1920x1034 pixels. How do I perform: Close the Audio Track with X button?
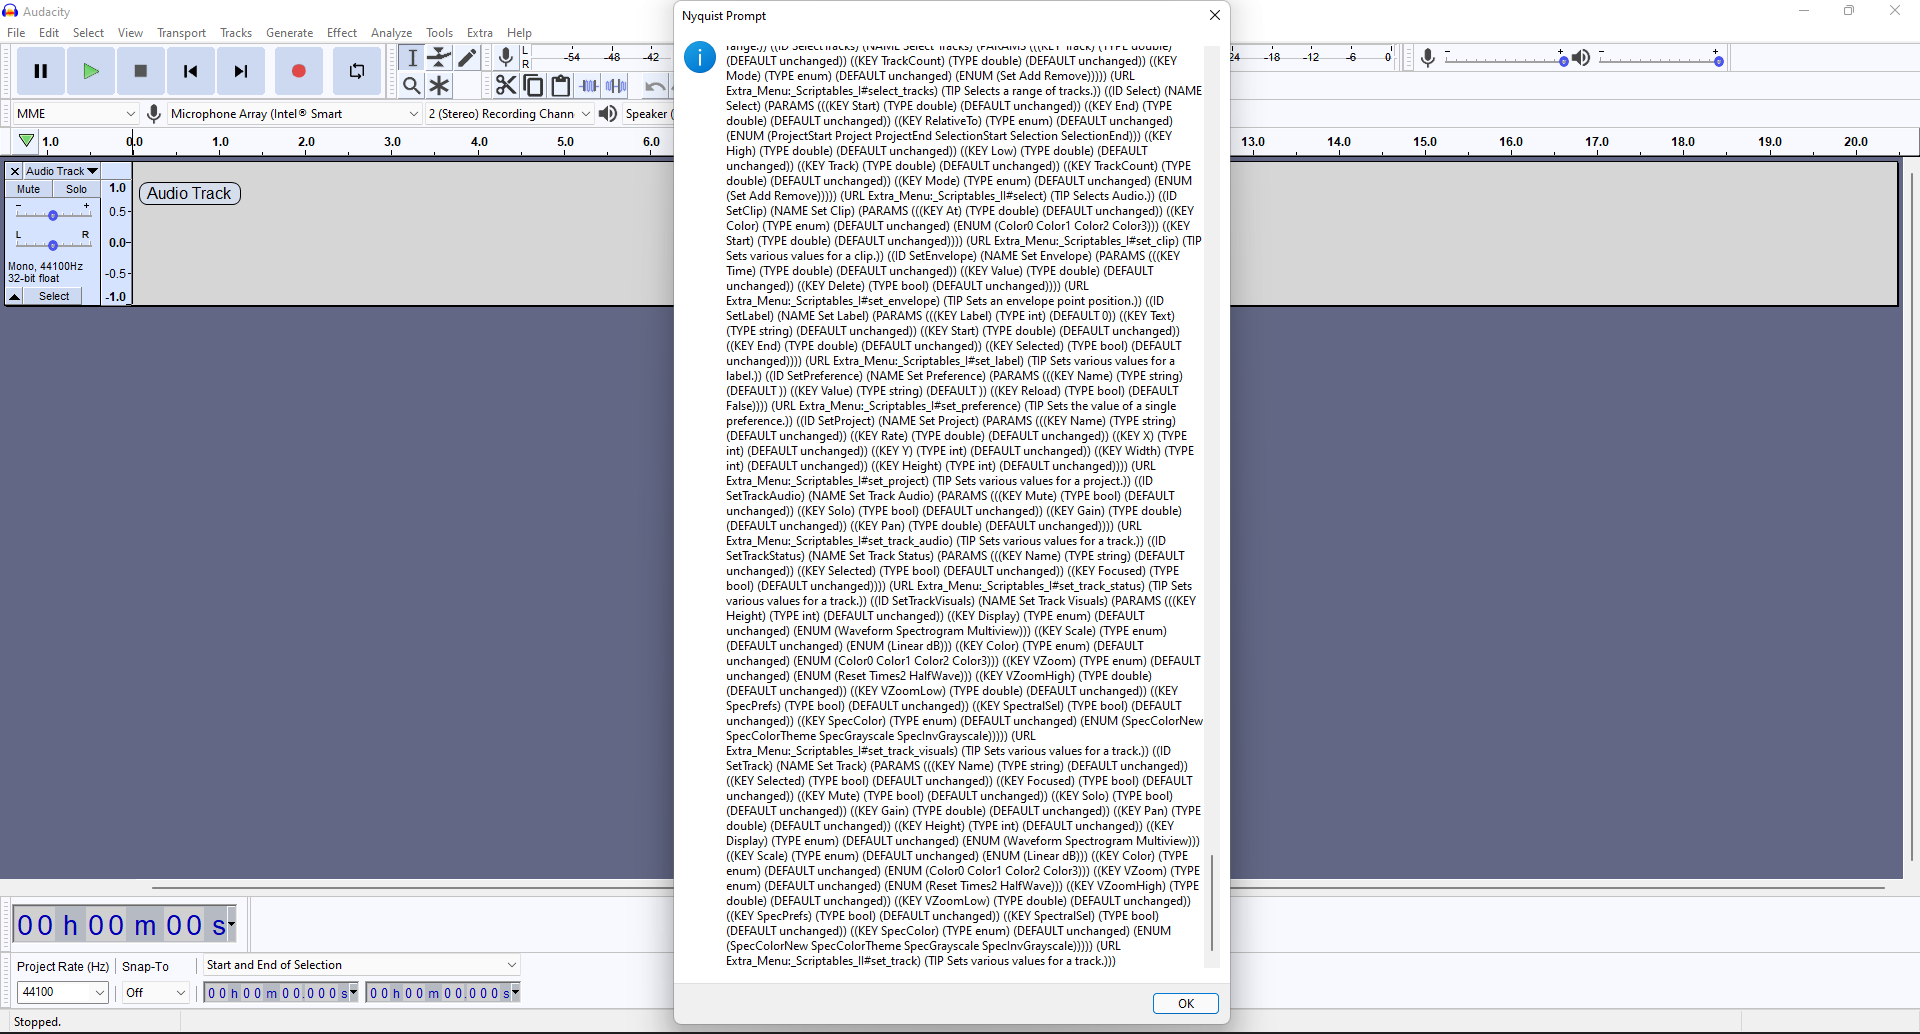tap(15, 171)
